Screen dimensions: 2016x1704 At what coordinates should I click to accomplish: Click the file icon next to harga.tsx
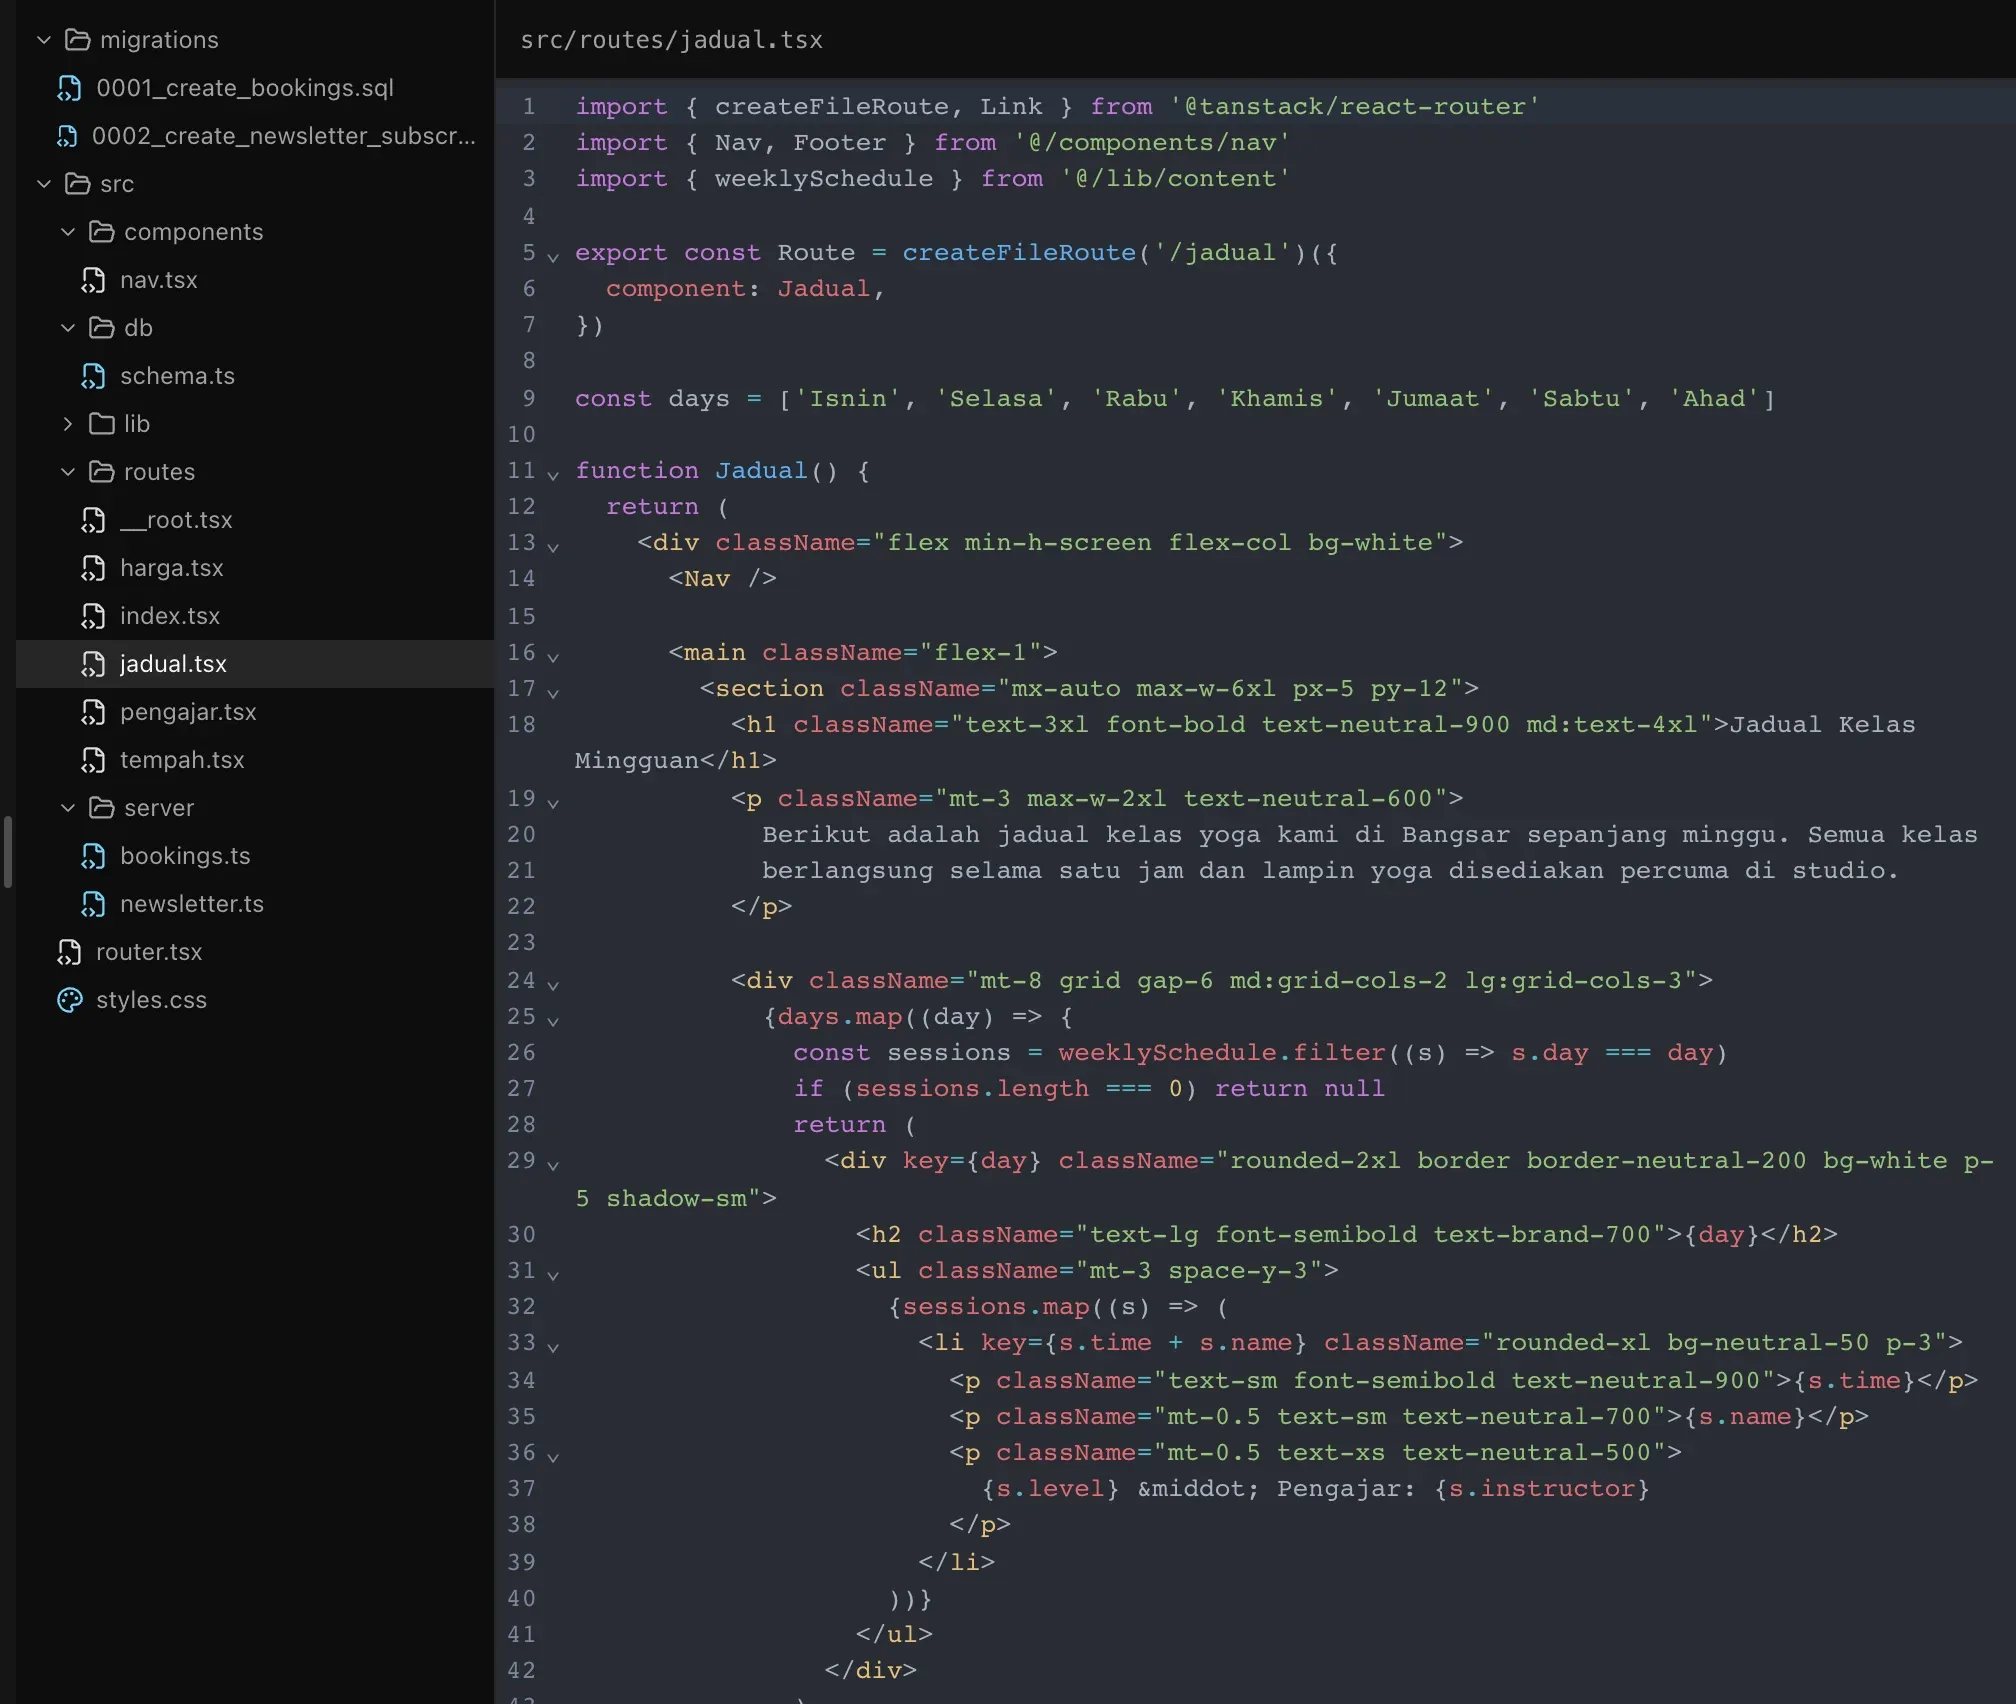click(x=93, y=568)
